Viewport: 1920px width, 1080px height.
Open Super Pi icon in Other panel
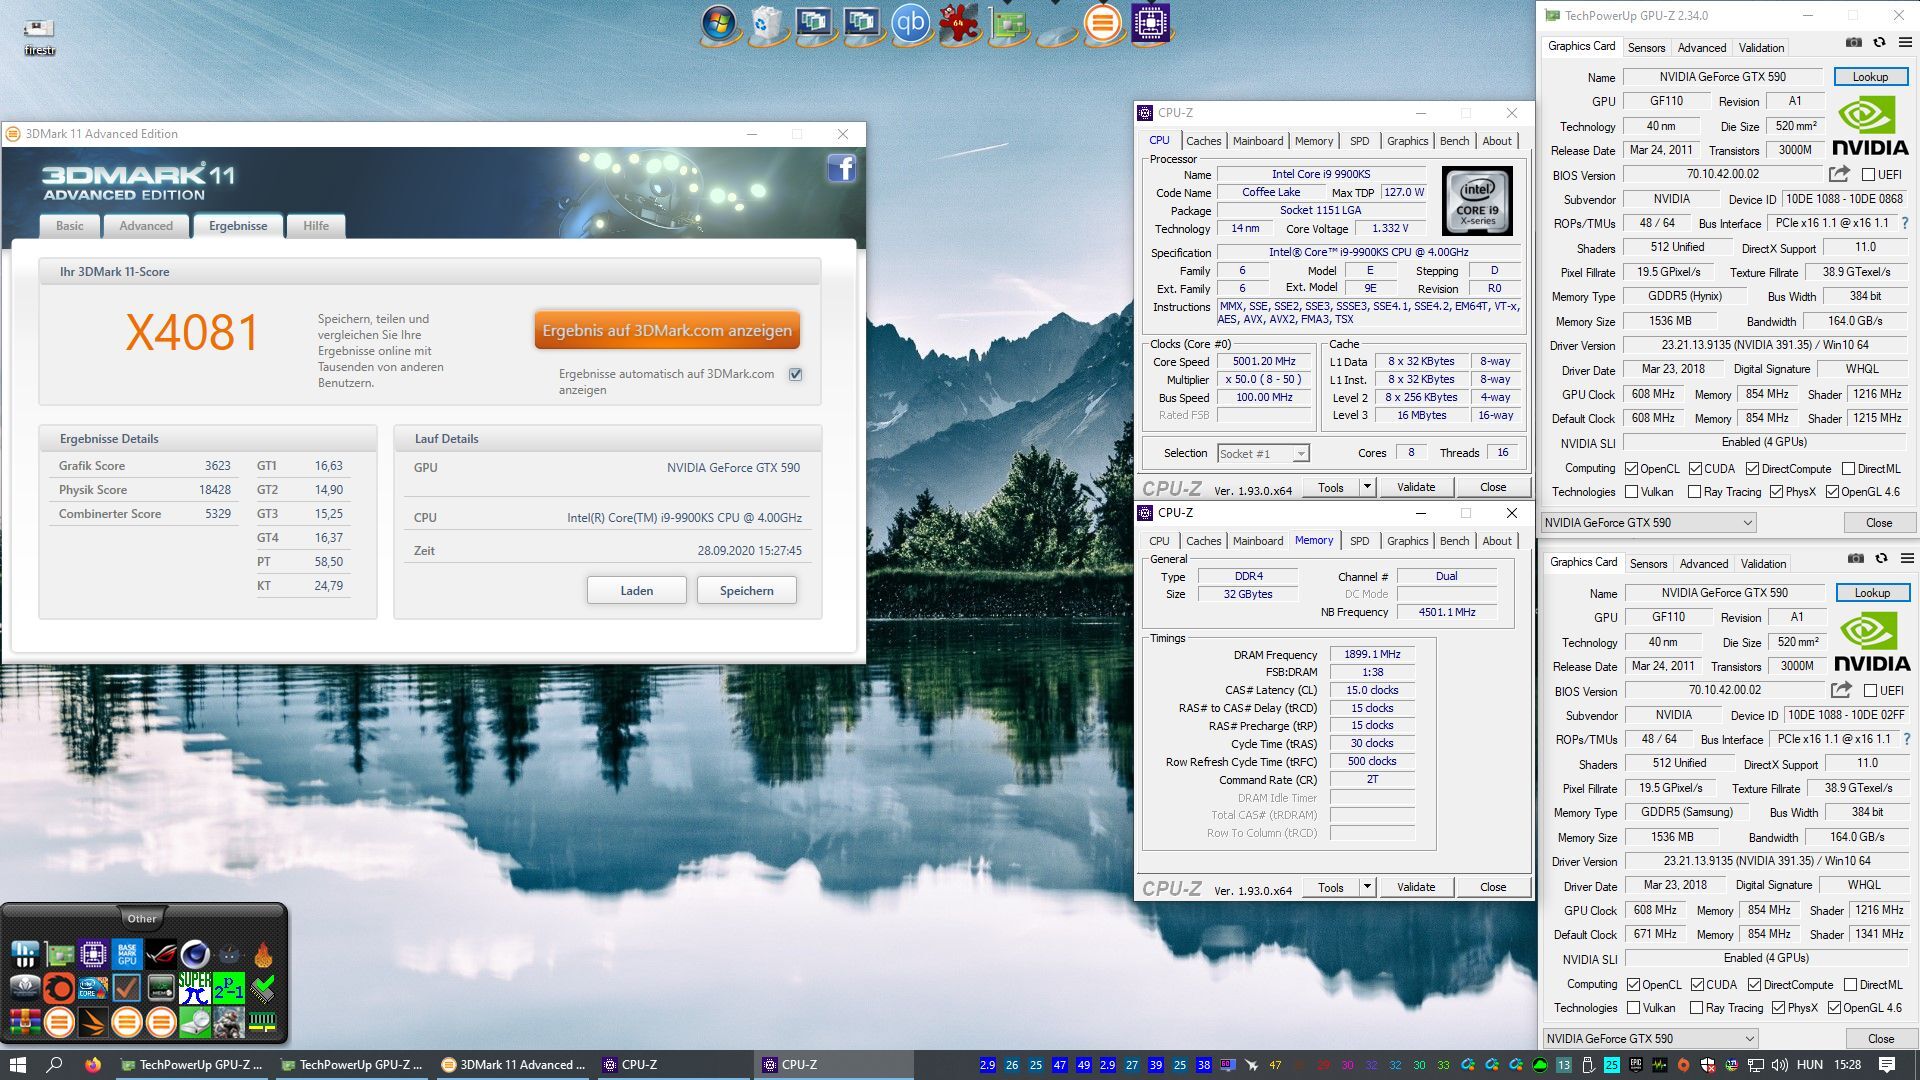[195, 988]
